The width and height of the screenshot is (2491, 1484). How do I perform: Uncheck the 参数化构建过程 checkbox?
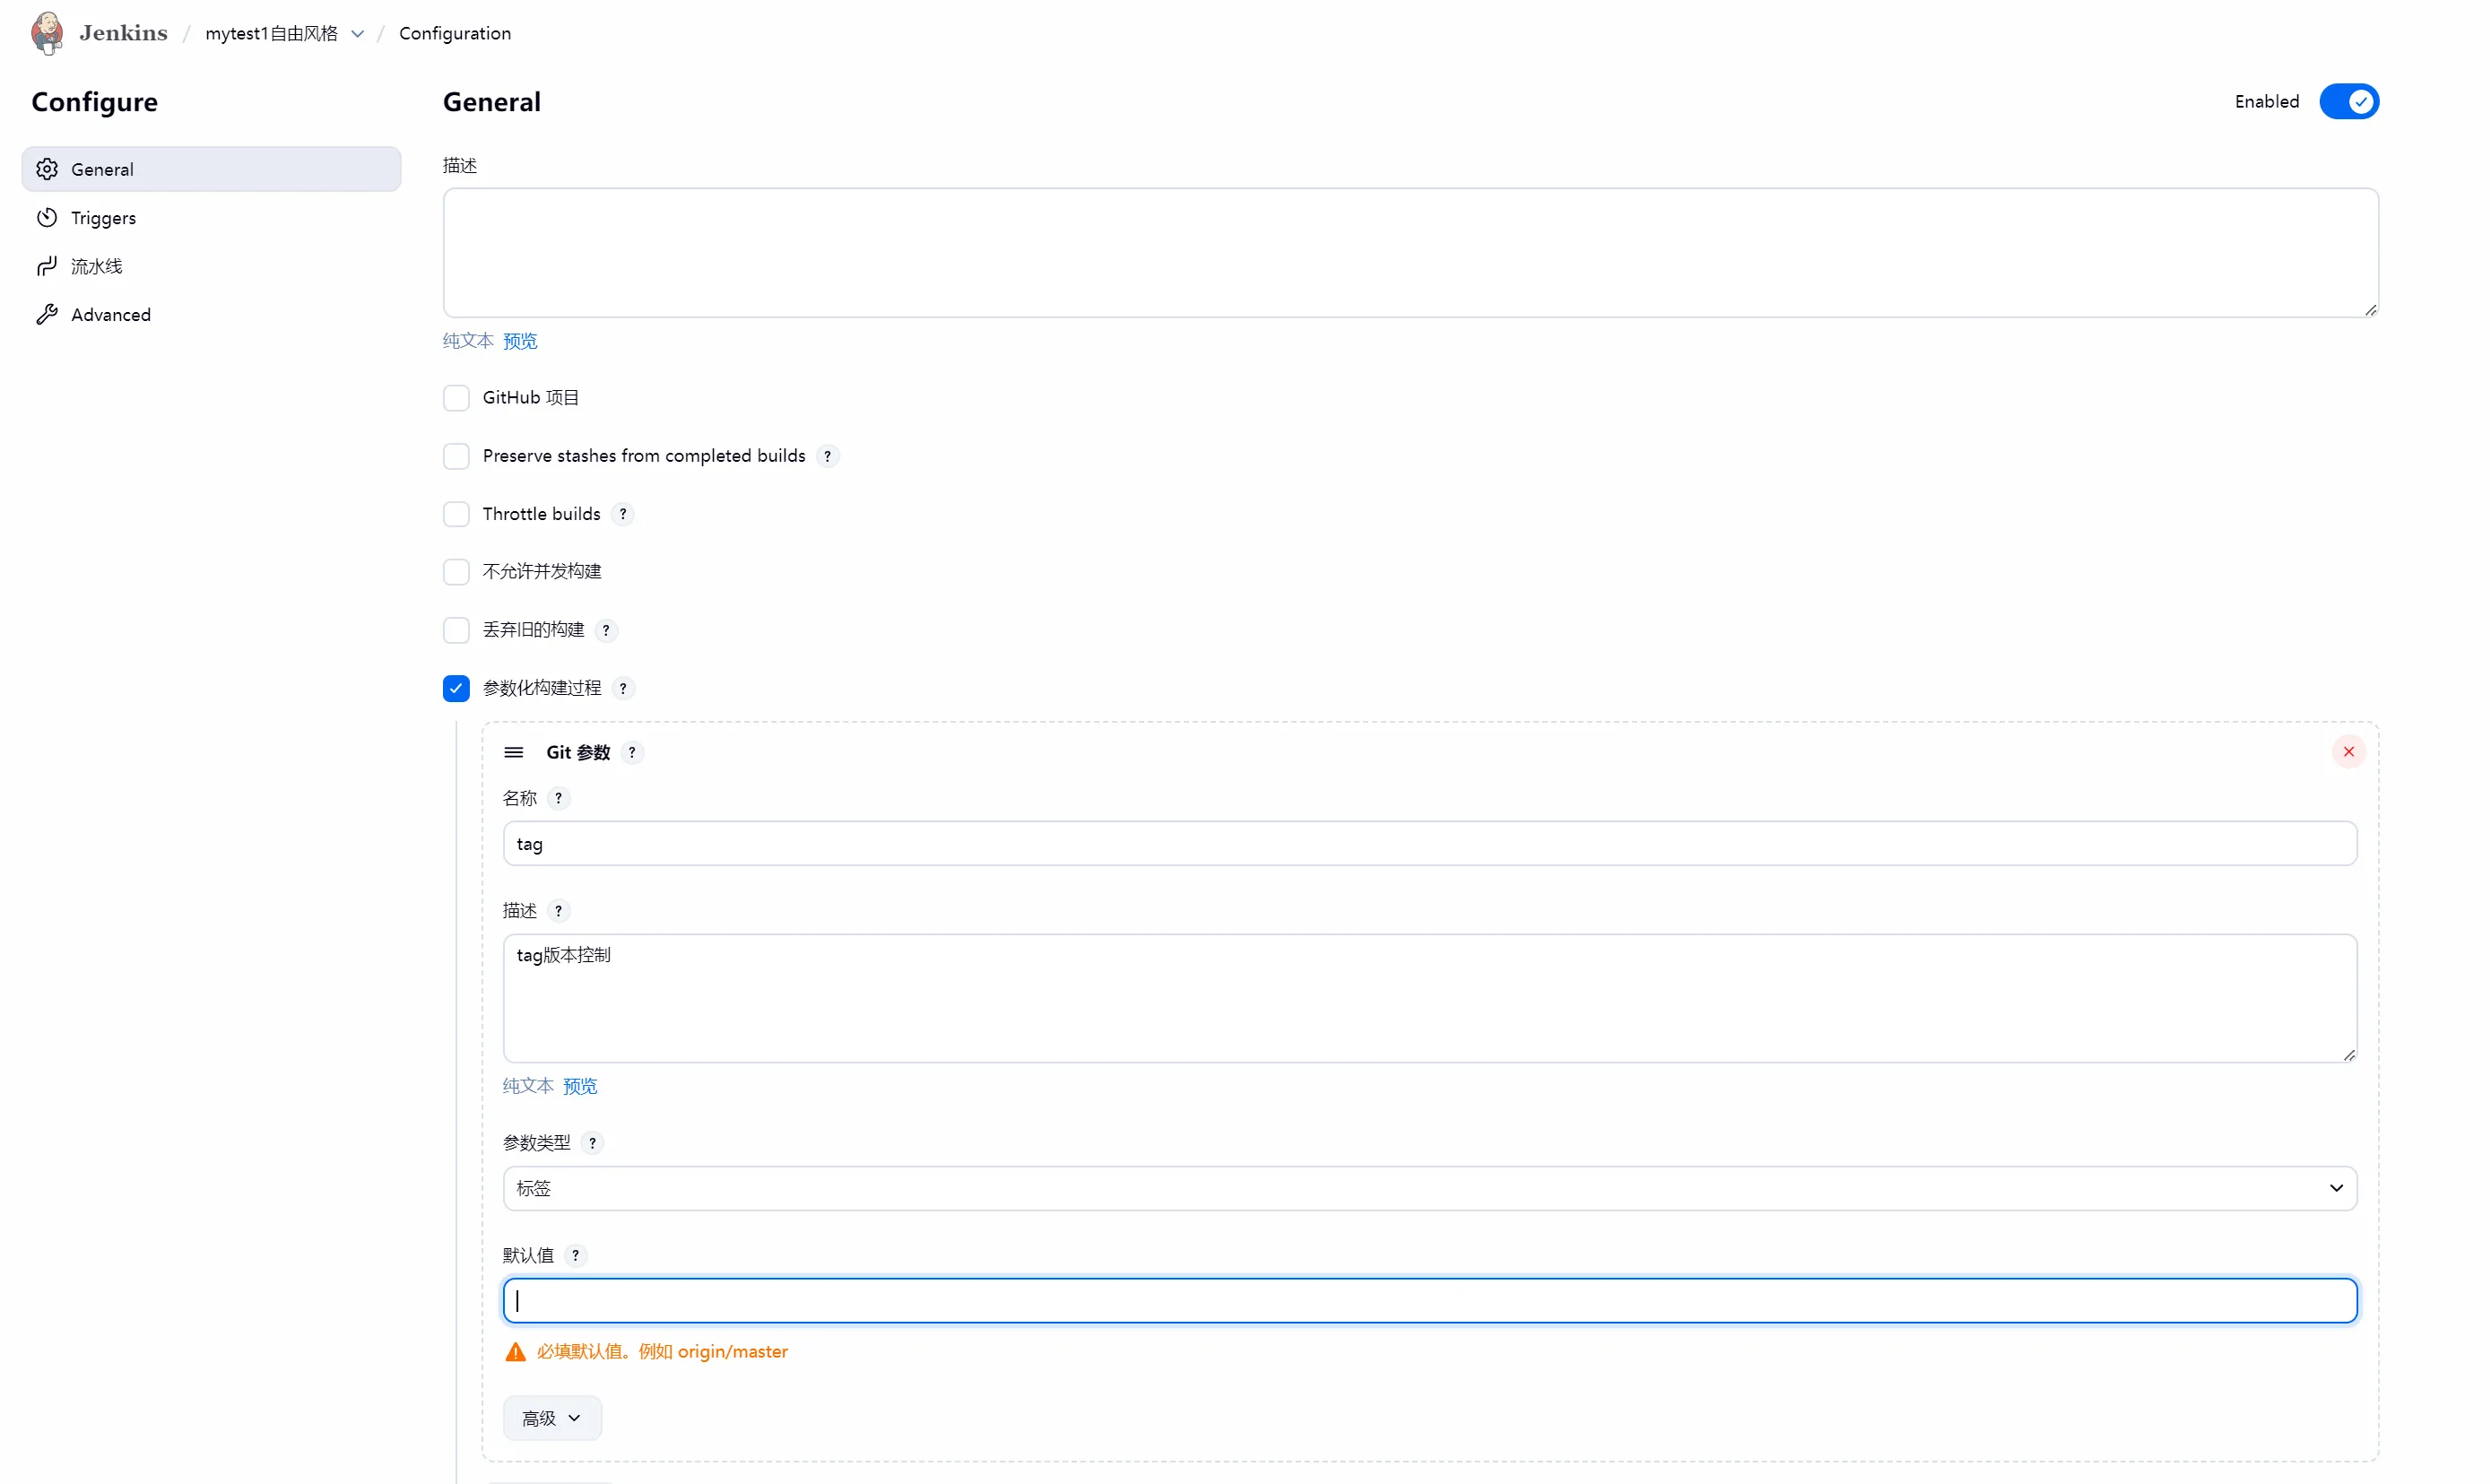click(x=456, y=688)
